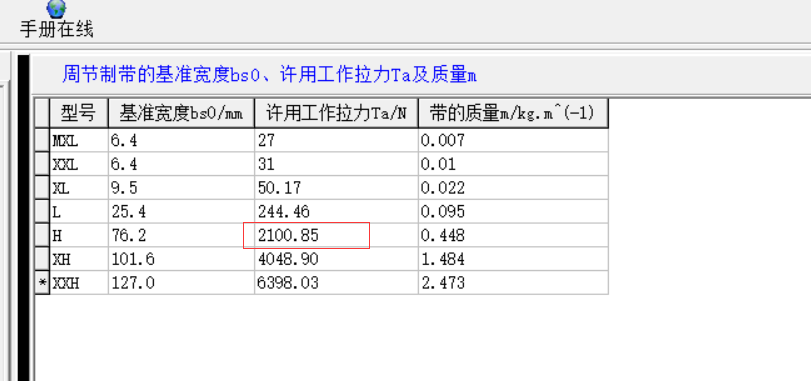811x381 pixels.
Task: Select the XL model cell
Action: coord(79,188)
